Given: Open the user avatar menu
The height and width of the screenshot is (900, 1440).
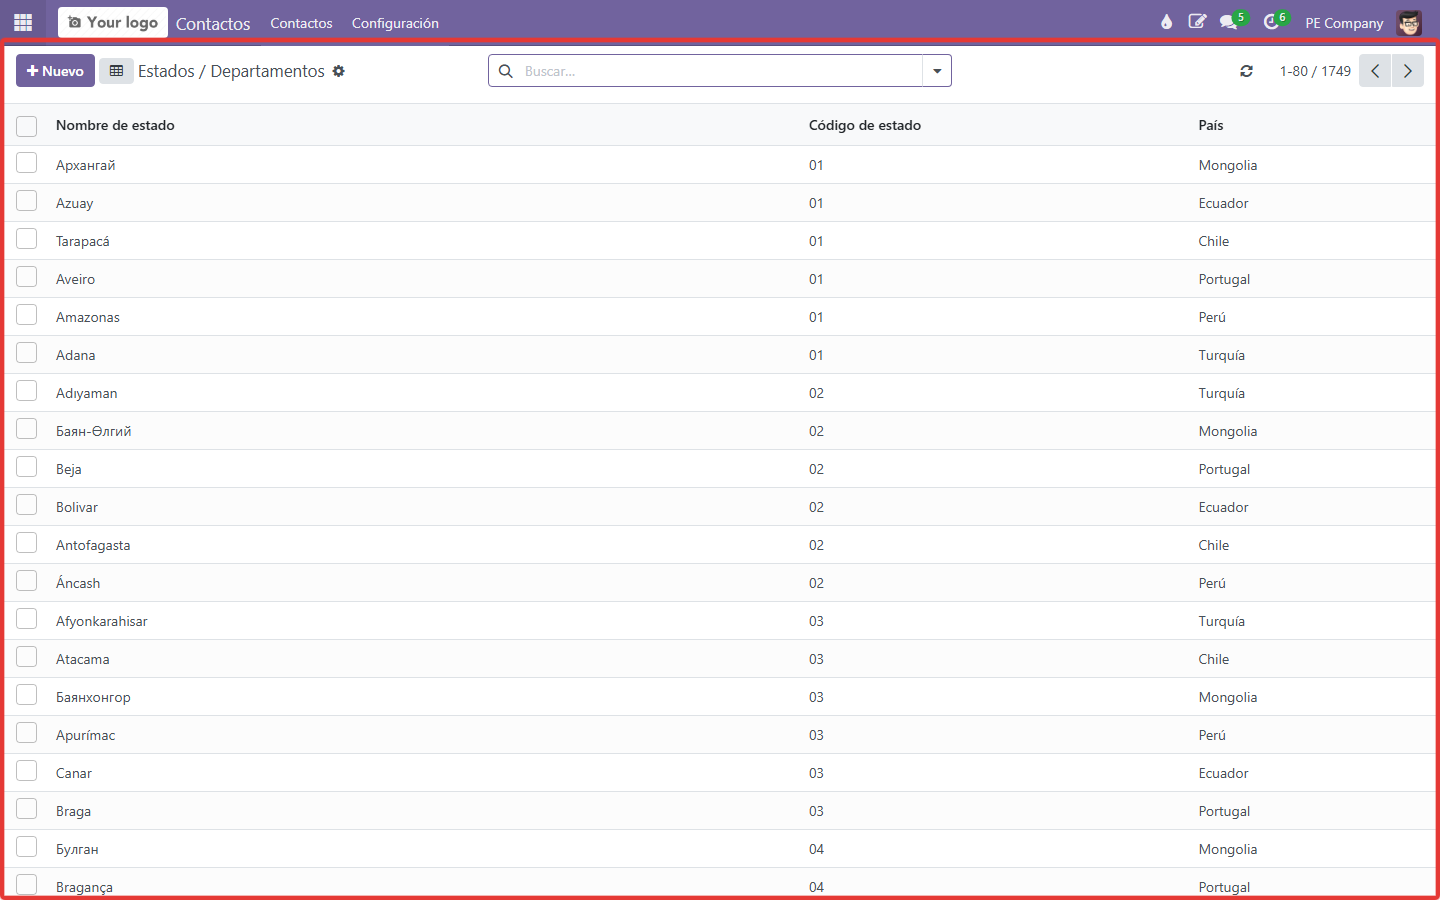Looking at the screenshot, I should click(x=1409, y=23).
